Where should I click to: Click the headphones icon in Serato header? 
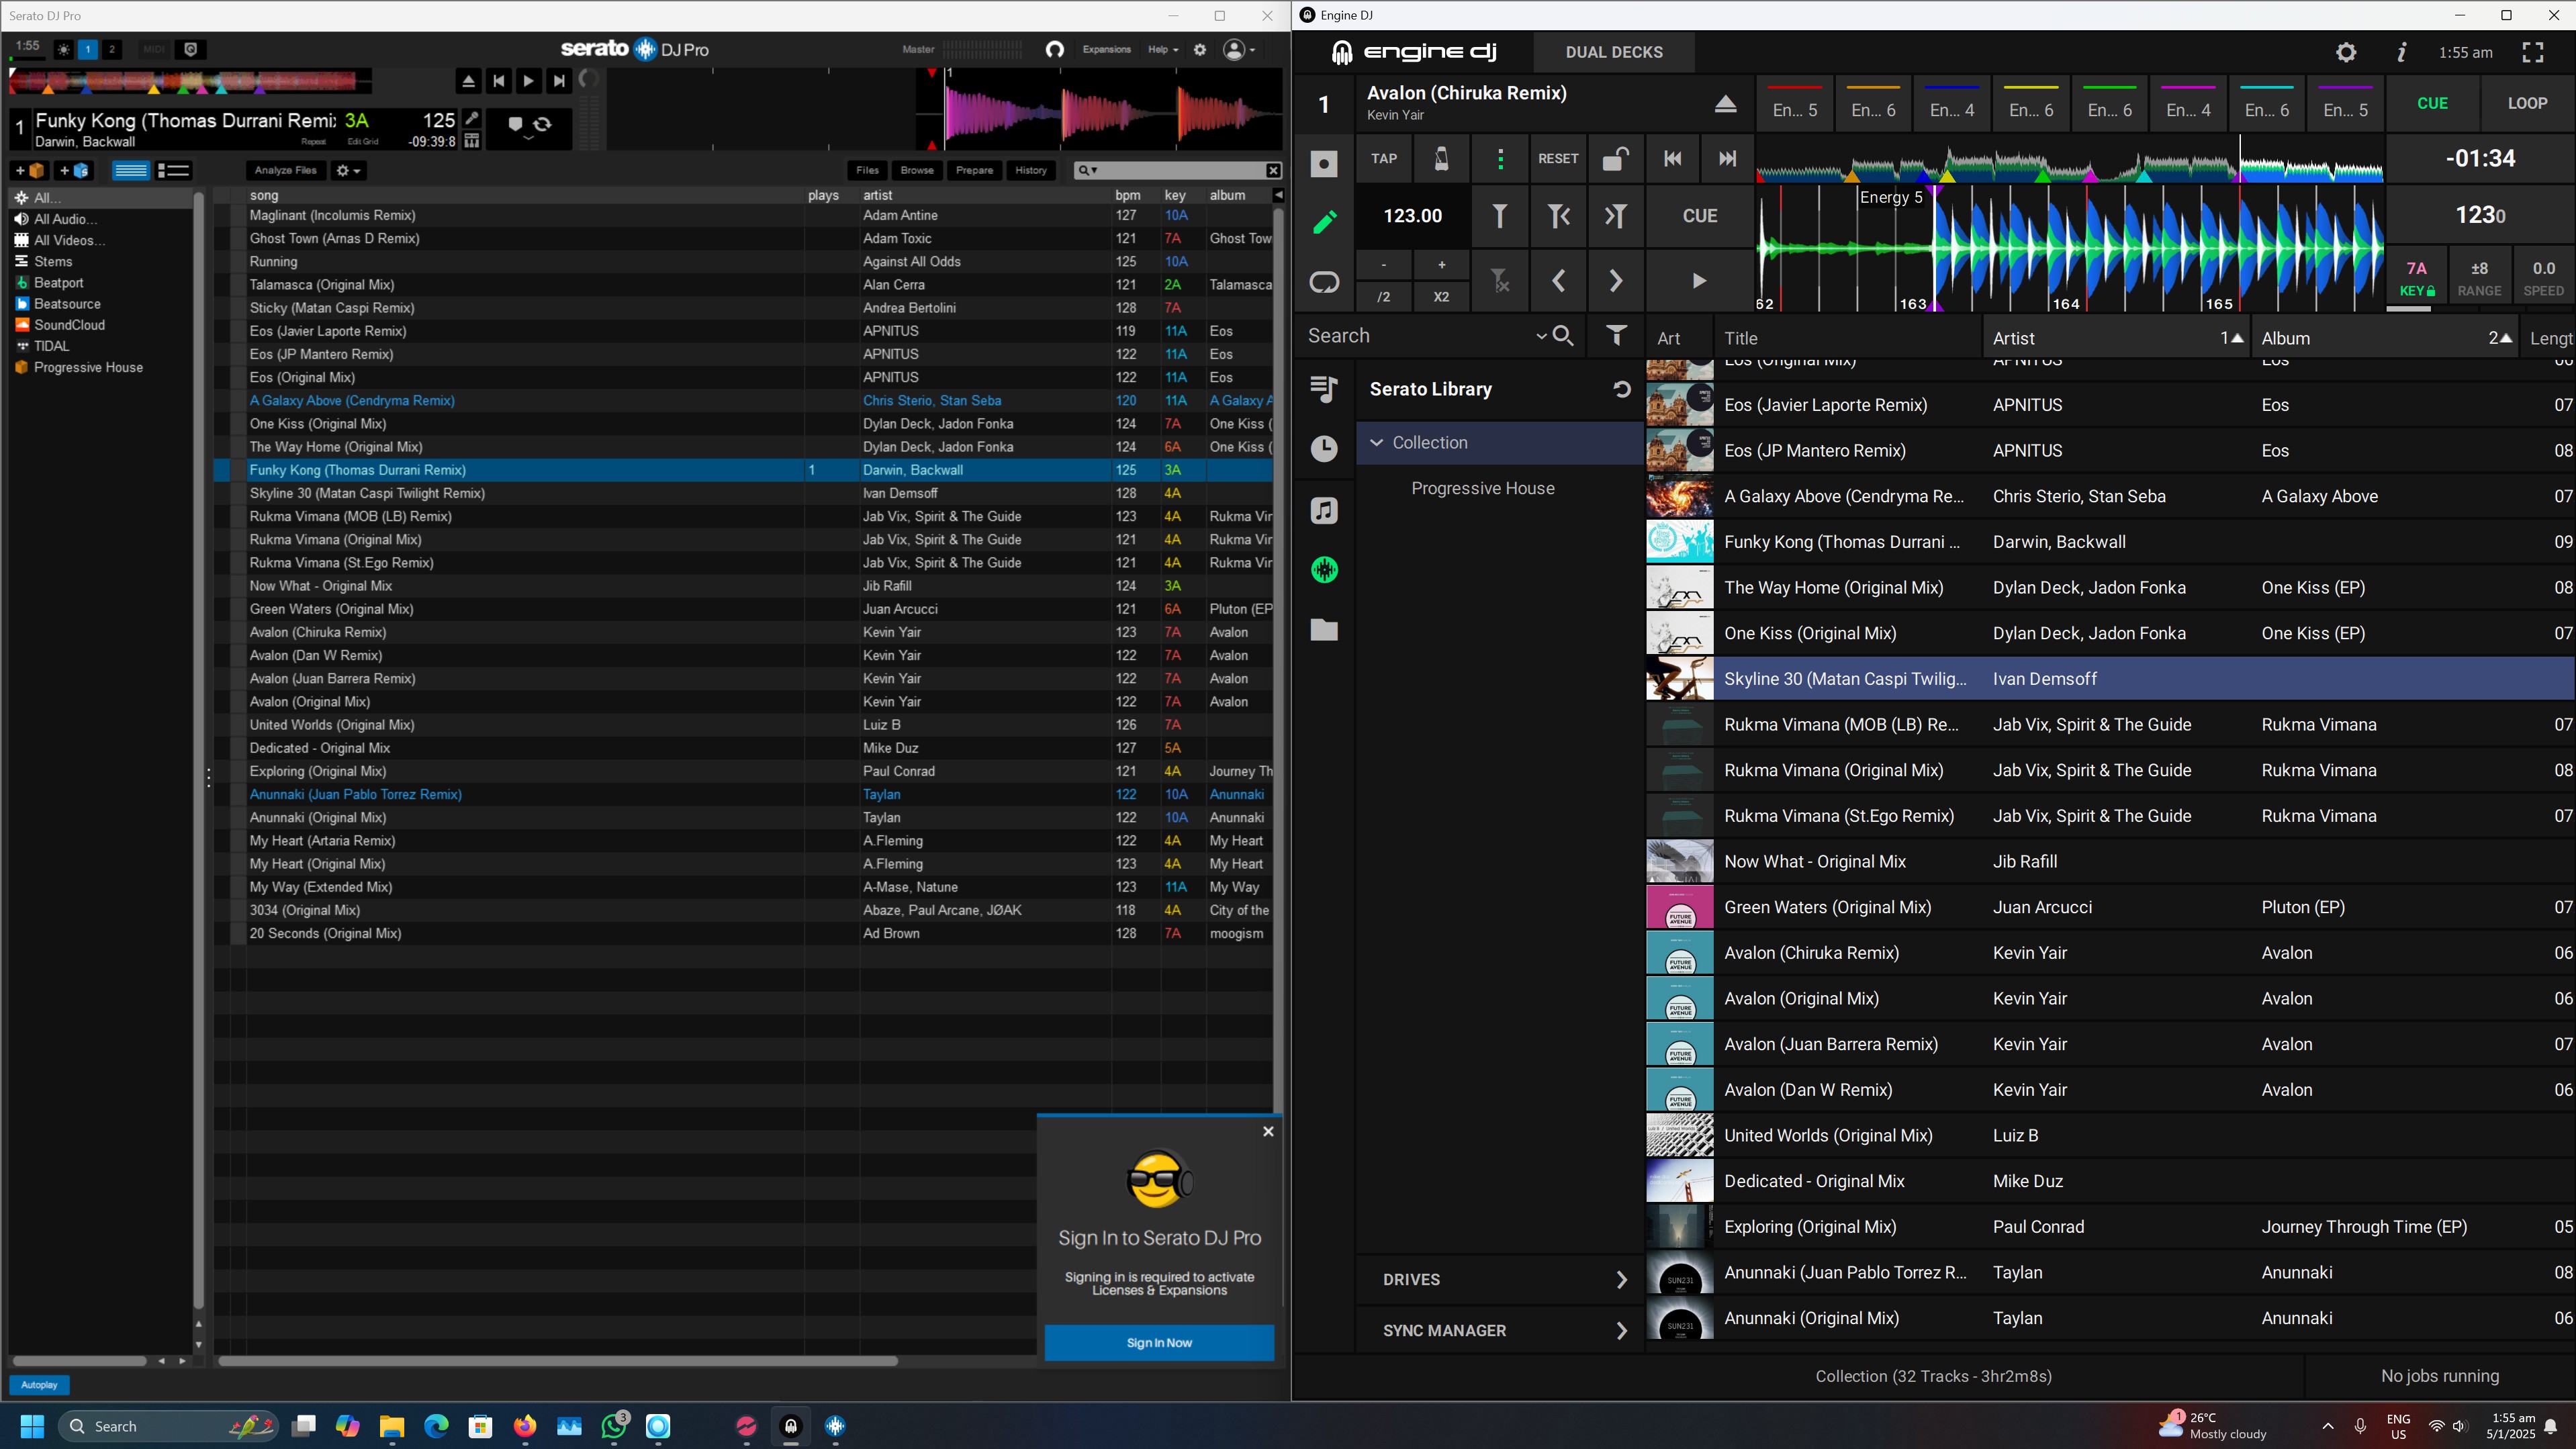pyautogui.click(x=1054, y=49)
